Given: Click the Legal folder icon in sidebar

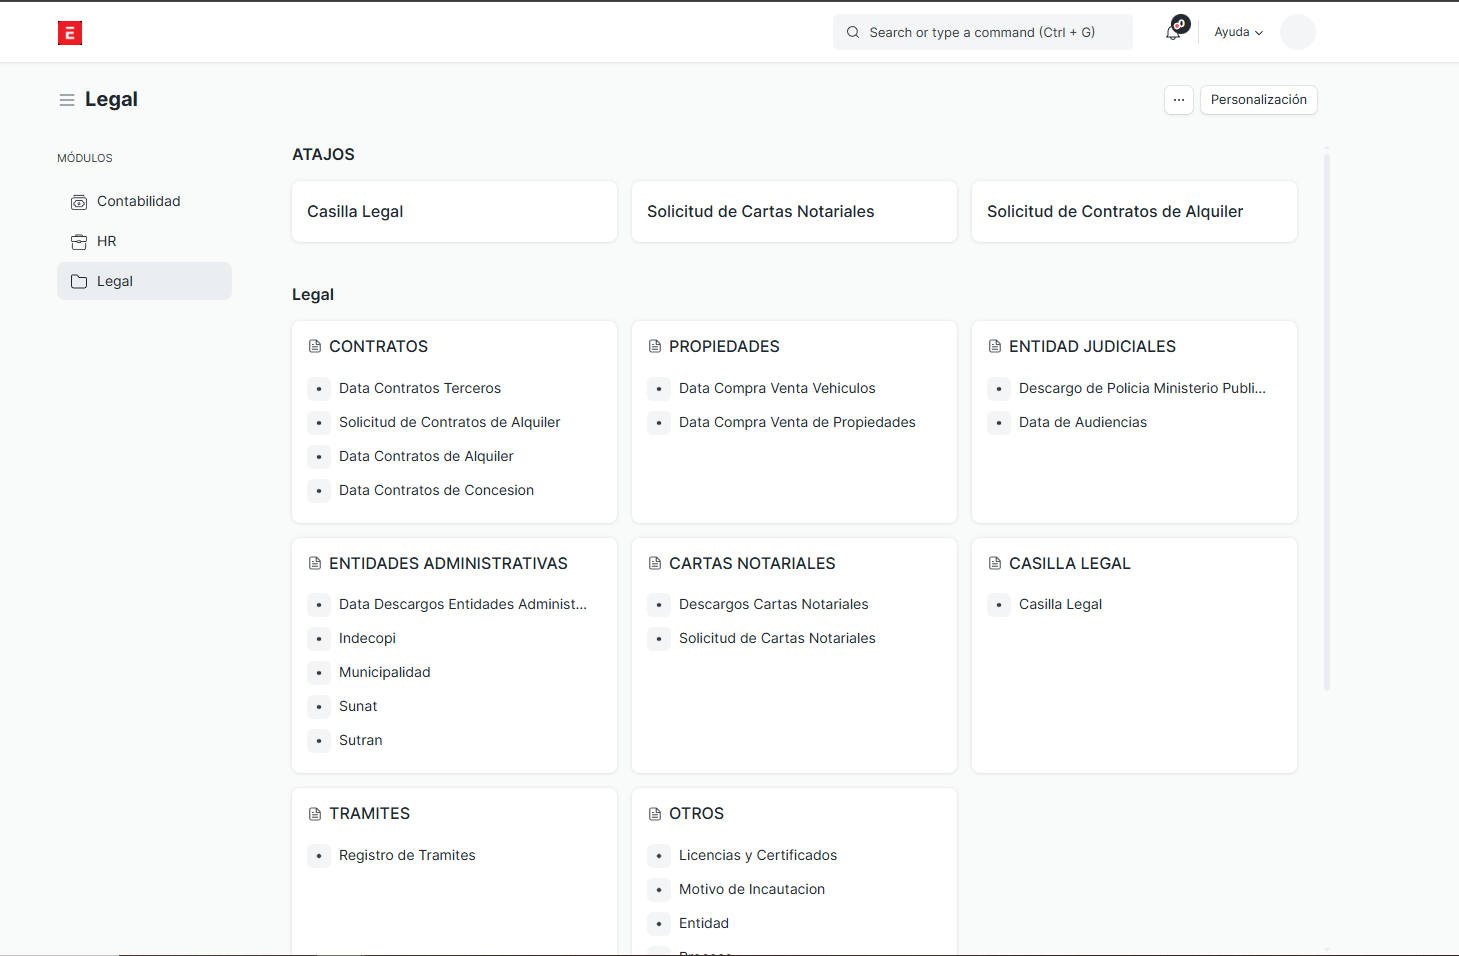Looking at the screenshot, I should point(79,282).
